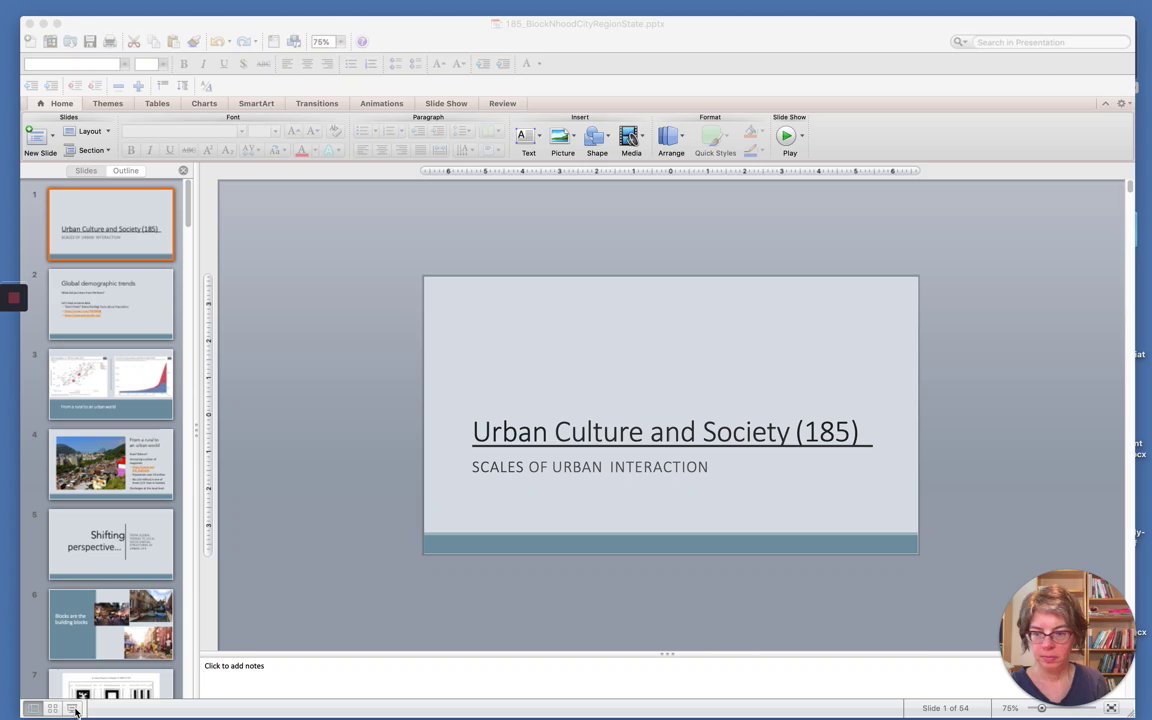This screenshot has height=720, width=1152.
Task: Open the purple Help question mark icon
Action: click(362, 42)
